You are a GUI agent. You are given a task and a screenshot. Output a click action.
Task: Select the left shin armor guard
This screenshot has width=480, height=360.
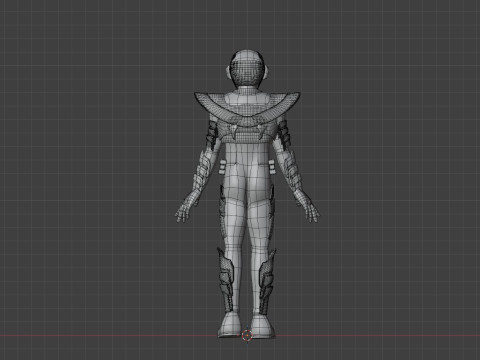(x=227, y=280)
